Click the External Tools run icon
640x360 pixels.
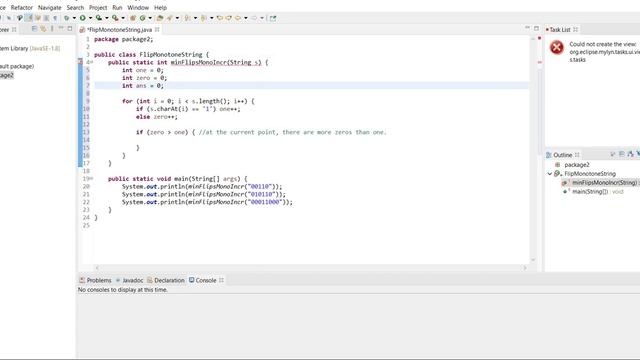(x=115, y=18)
